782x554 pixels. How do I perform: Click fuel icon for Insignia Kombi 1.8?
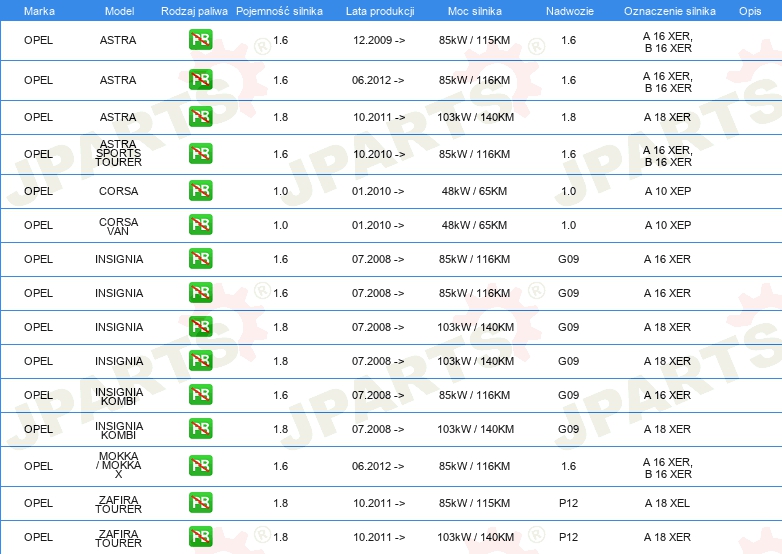click(200, 429)
